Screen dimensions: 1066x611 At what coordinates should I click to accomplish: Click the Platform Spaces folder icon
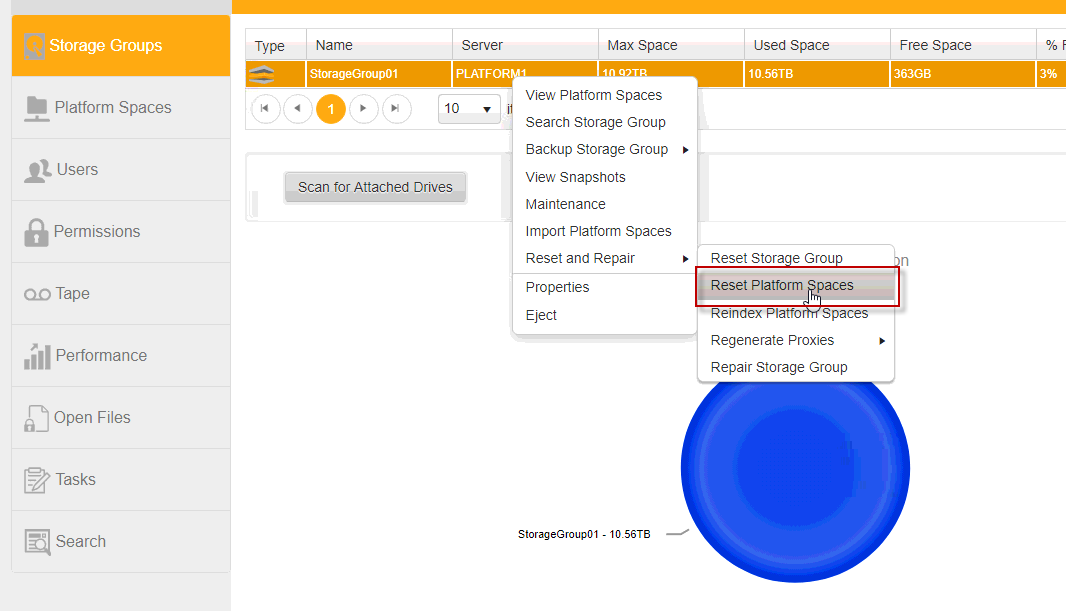36,109
